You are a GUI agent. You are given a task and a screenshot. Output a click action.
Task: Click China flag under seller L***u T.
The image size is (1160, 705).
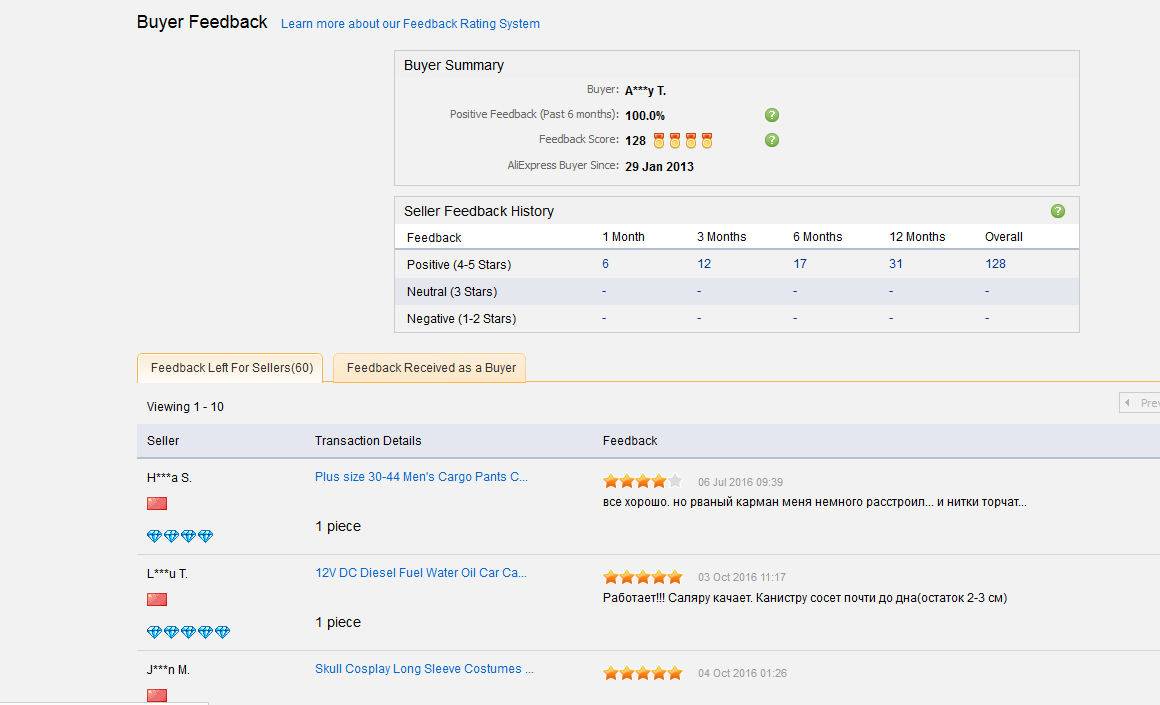(157, 600)
